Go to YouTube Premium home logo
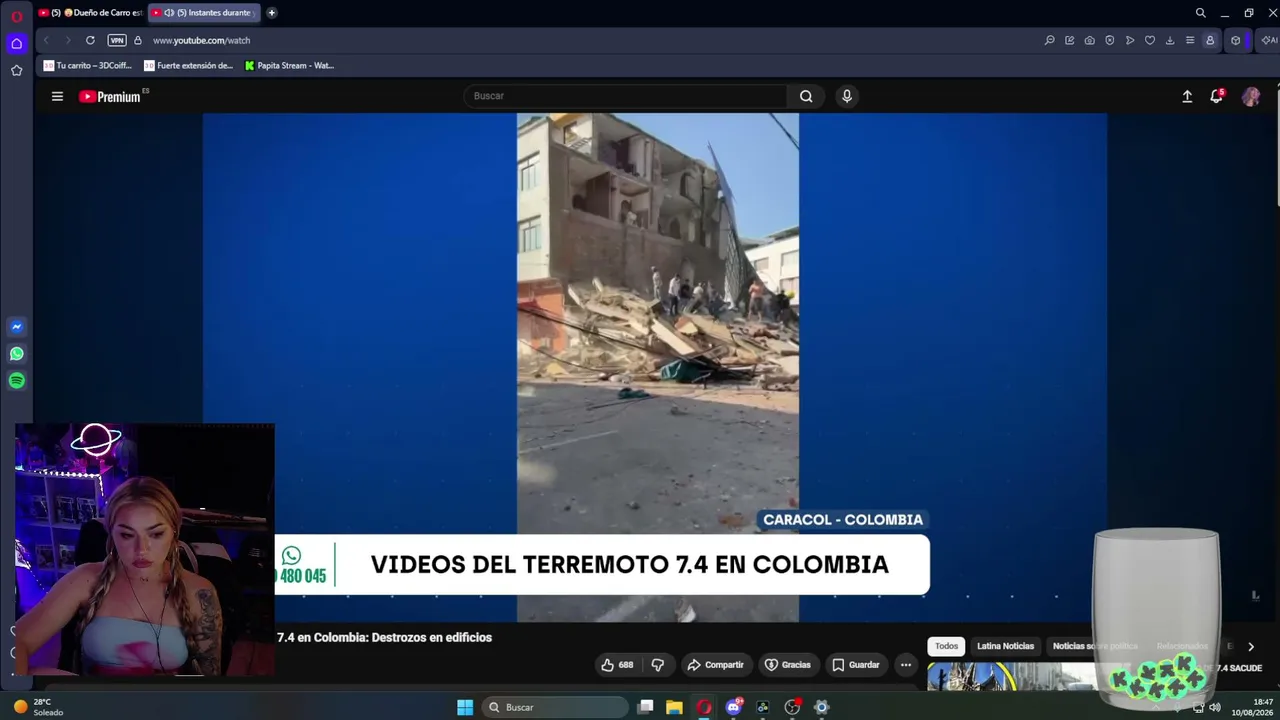 [x=110, y=96]
